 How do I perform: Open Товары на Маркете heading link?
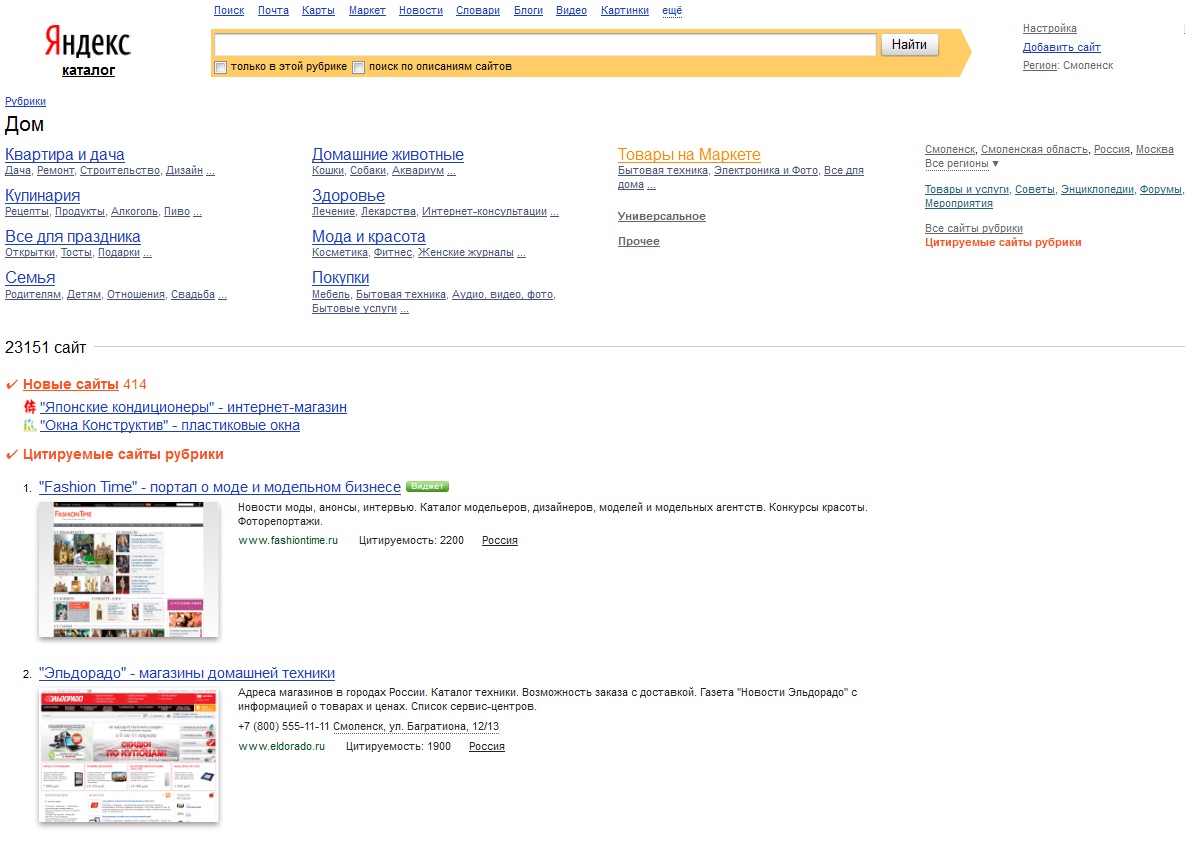pyautogui.click(x=689, y=154)
